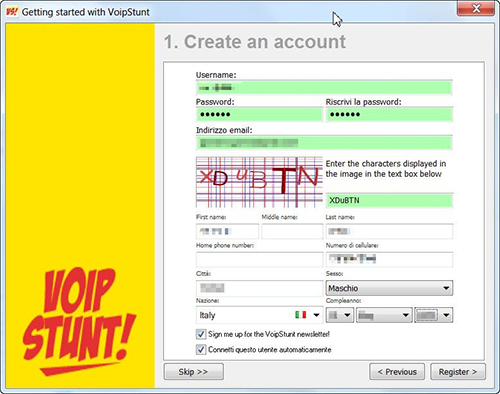This screenshot has height=394, width=500.
Task: Click the captcha image with XDuBTN
Action: click(x=259, y=182)
